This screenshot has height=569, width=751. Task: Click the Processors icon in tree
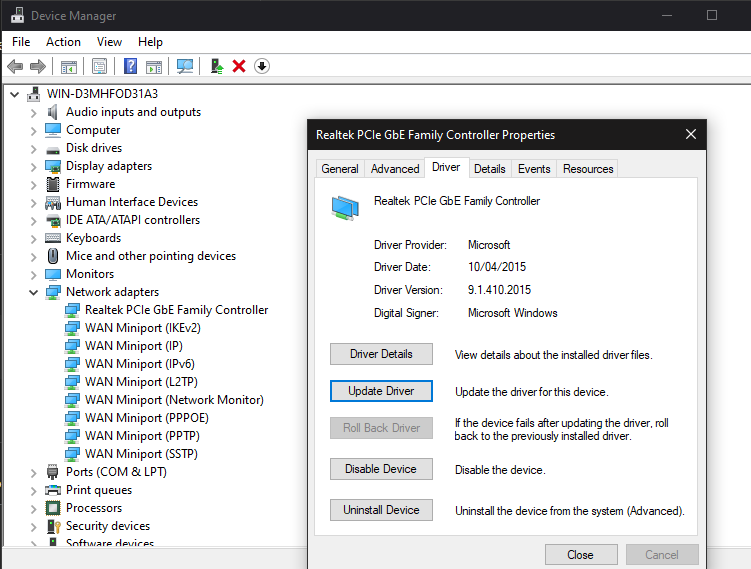click(x=53, y=508)
